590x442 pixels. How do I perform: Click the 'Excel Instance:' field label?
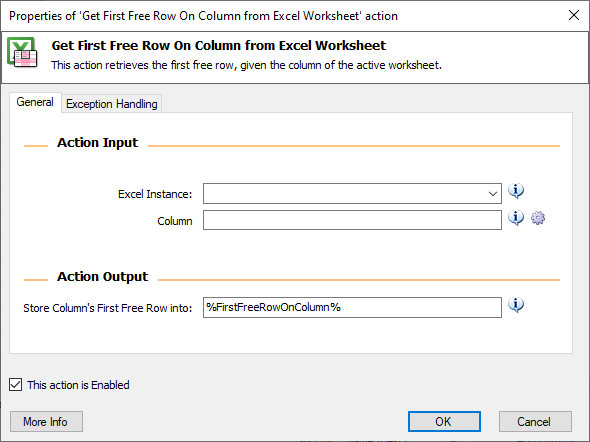pyautogui.click(x=155, y=194)
